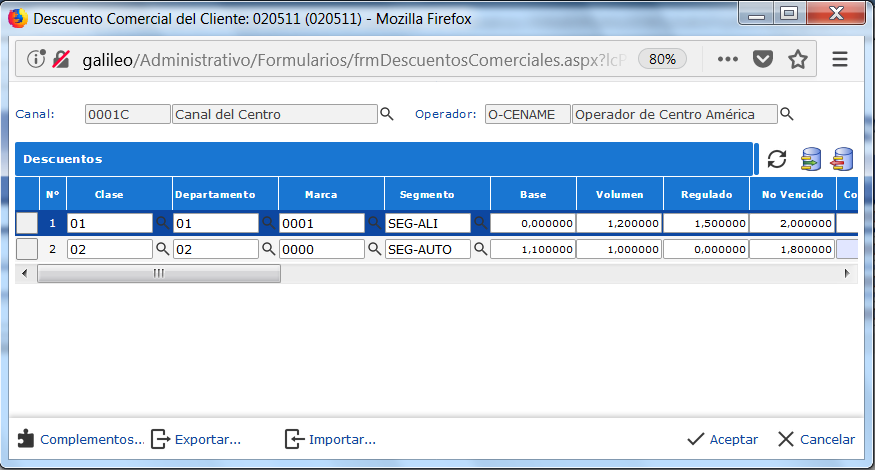Open the Firefox hamburger menu

coord(840,59)
